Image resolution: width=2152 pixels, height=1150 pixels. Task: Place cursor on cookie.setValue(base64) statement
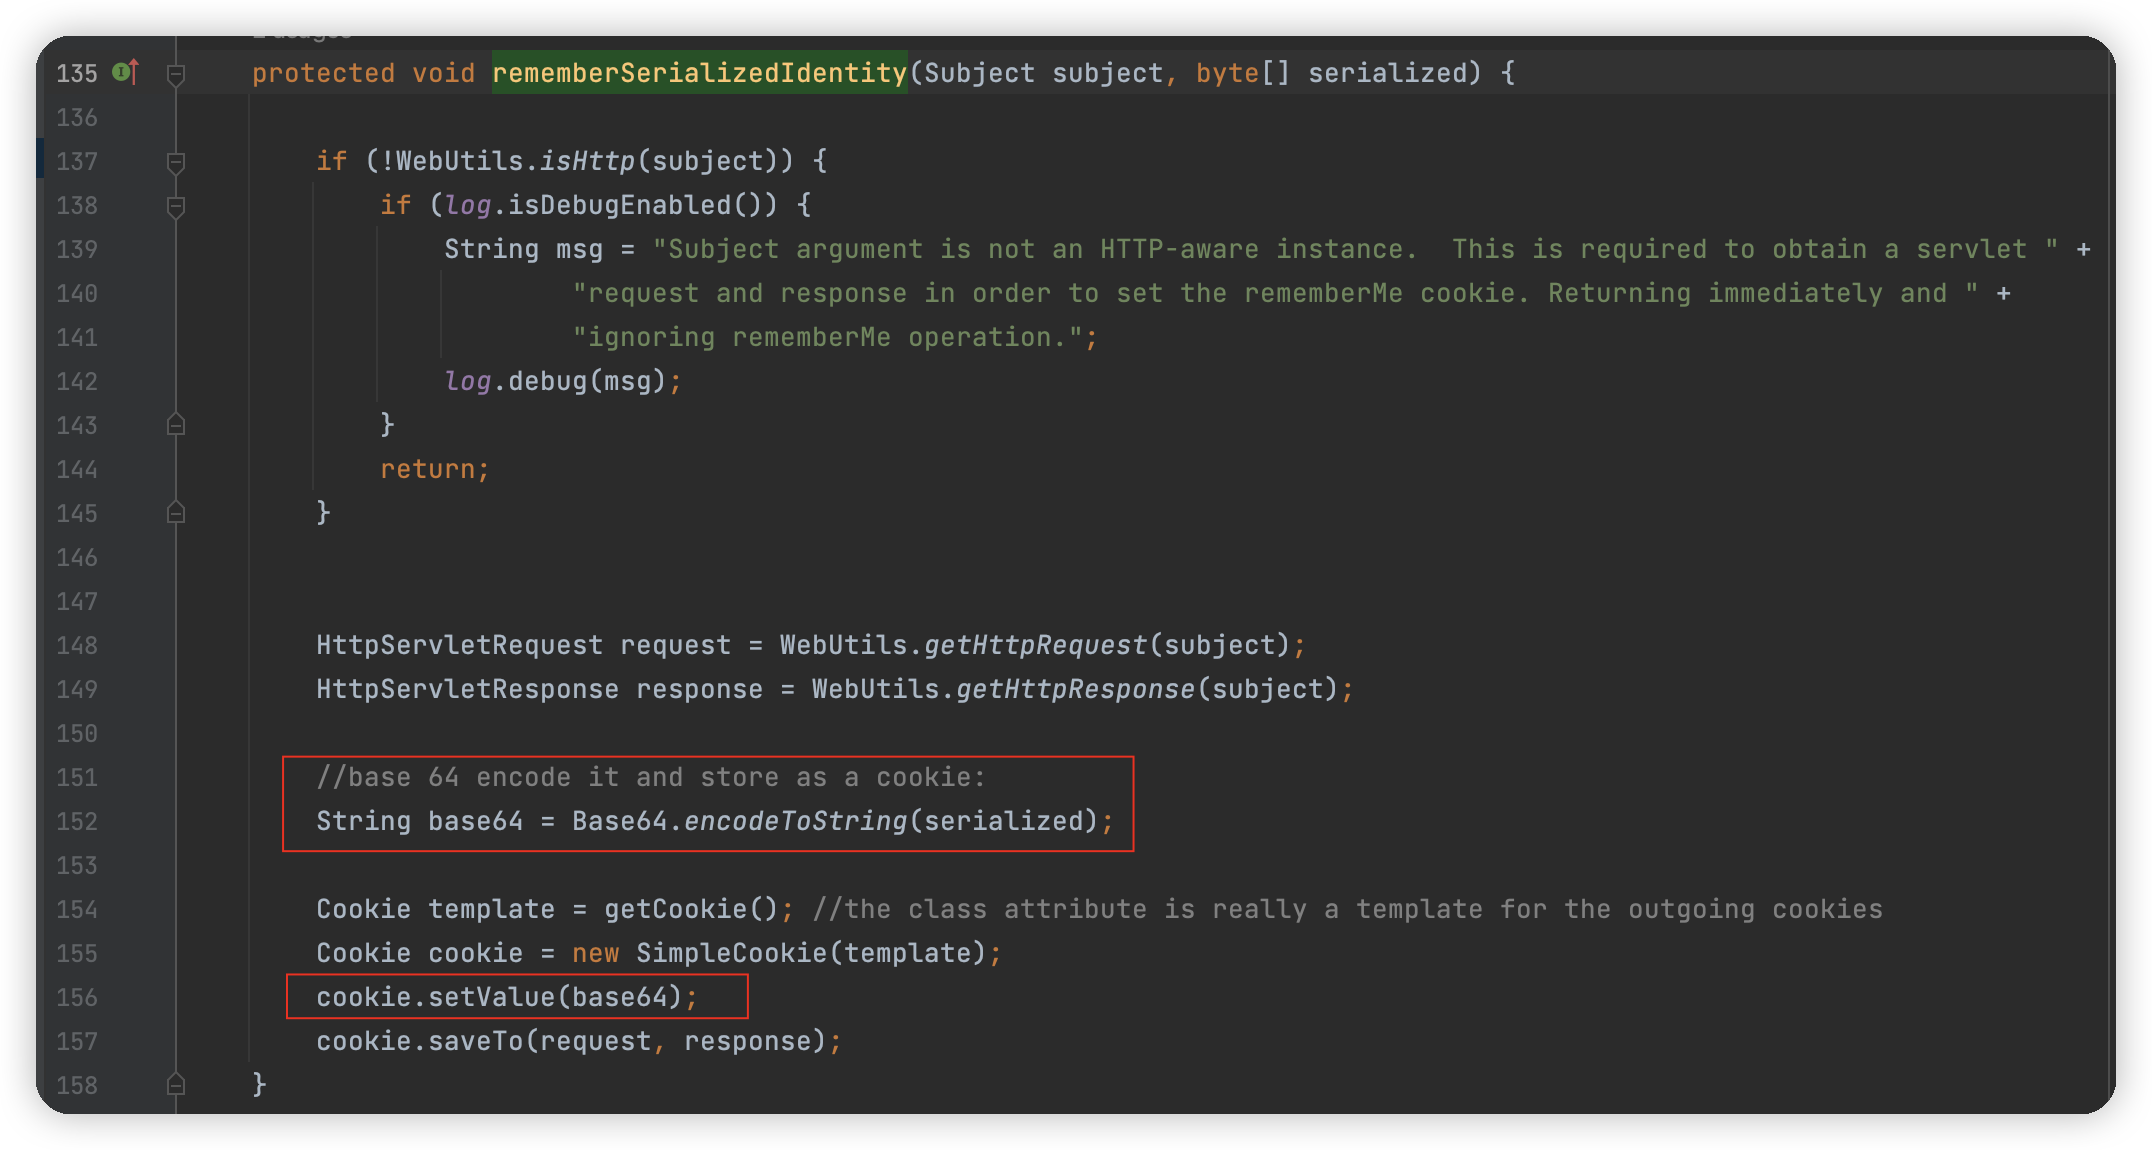coord(500,997)
